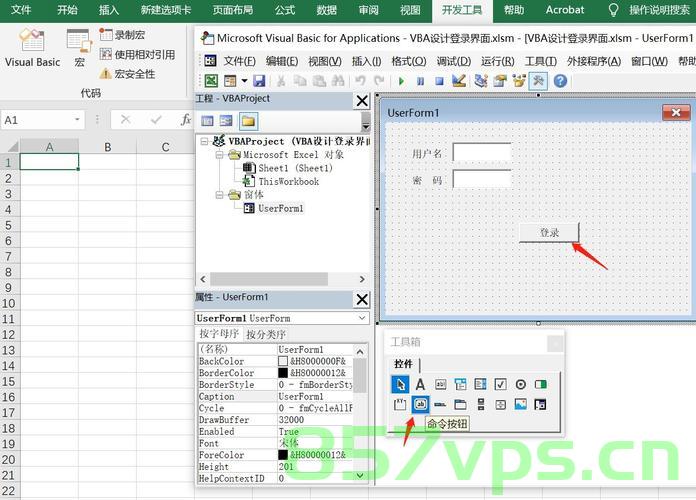Image resolution: width=696 pixels, height=500 pixels.
Task: Click the Find binoculars icon
Action: (x=338, y=81)
